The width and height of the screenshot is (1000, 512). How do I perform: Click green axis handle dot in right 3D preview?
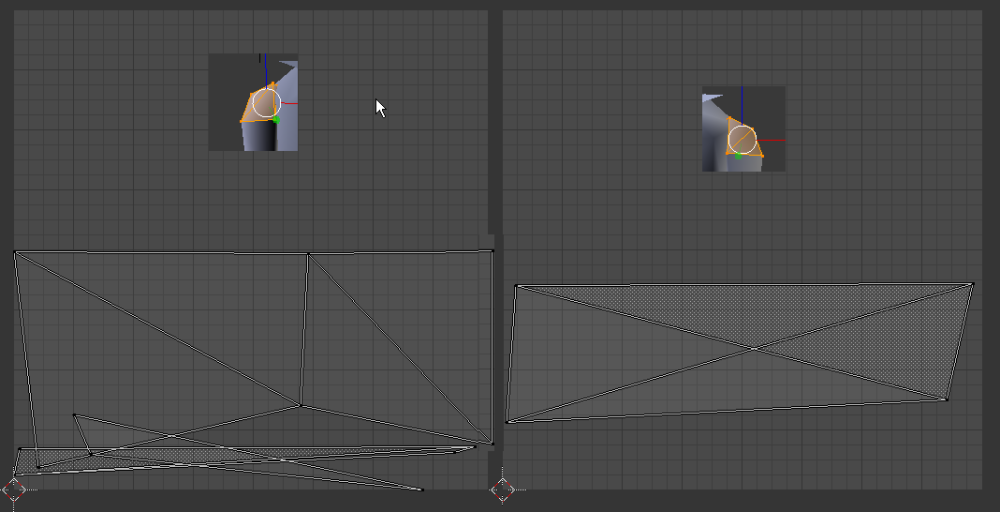point(738,156)
